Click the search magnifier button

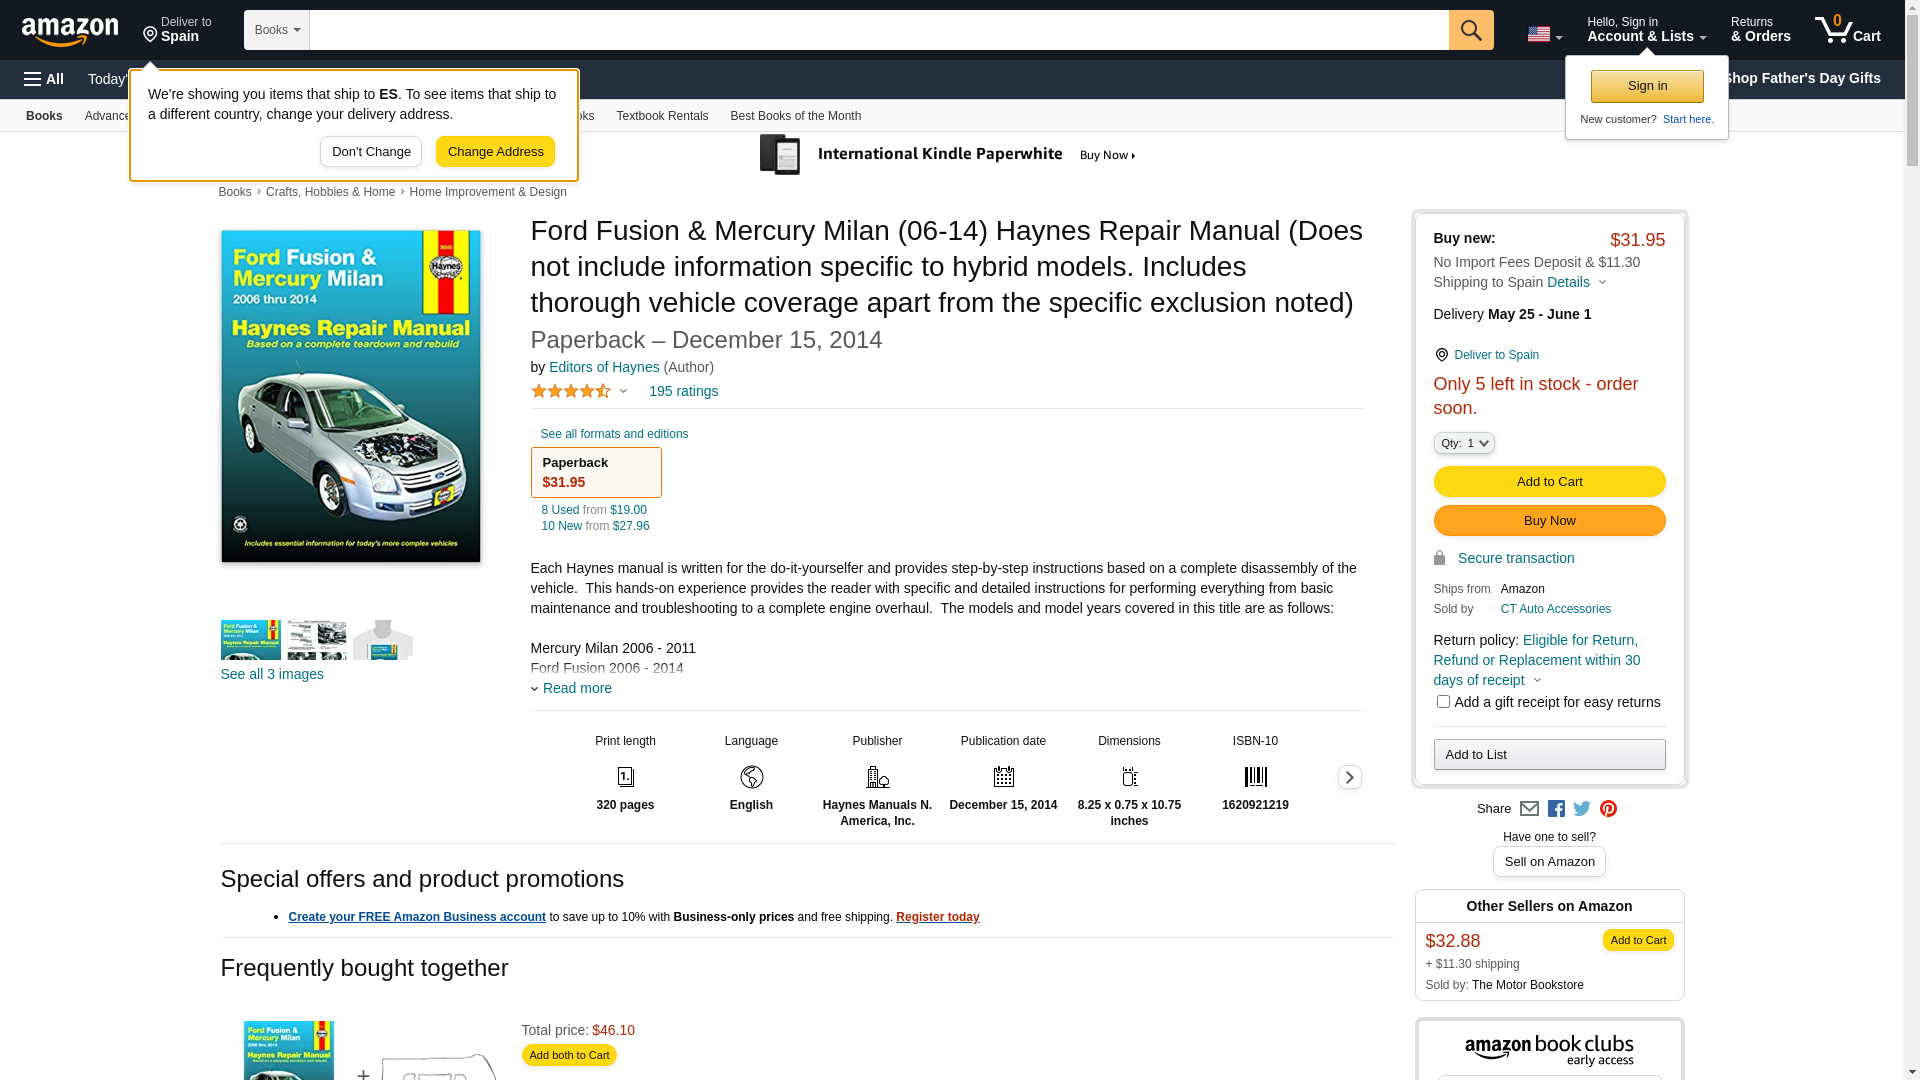[1471, 30]
